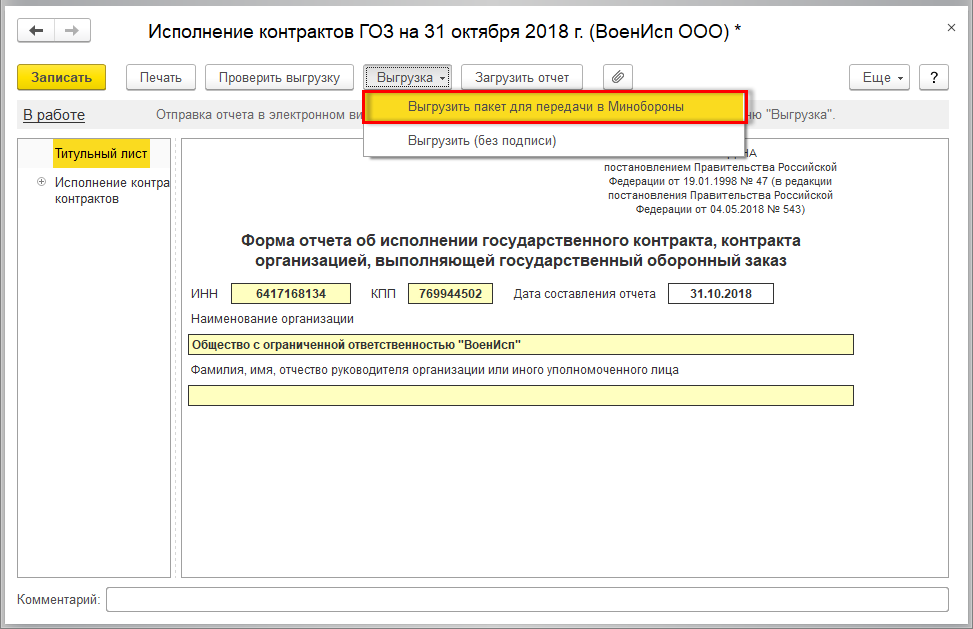The width and height of the screenshot is (973, 629).
Task: Open the В работе status link
Action: tap(54, 115)
